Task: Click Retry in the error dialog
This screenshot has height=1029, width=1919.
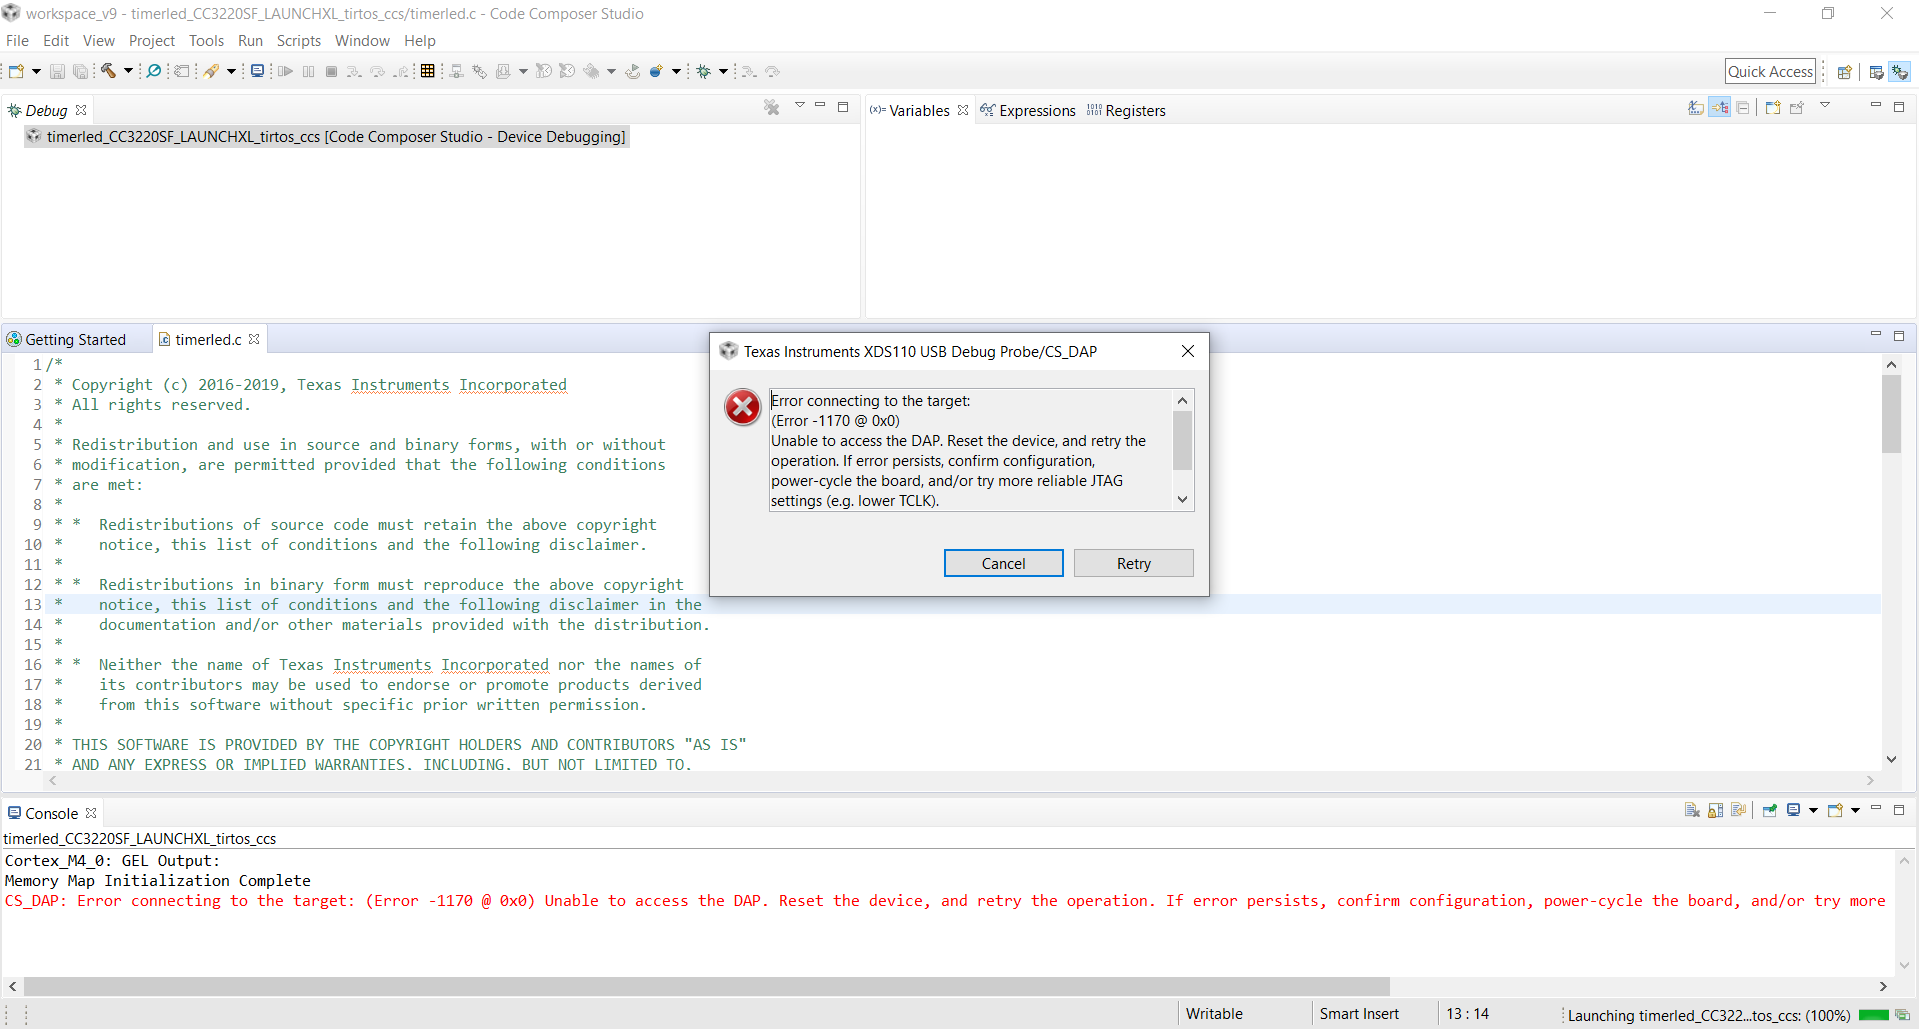Action: 1133,563
